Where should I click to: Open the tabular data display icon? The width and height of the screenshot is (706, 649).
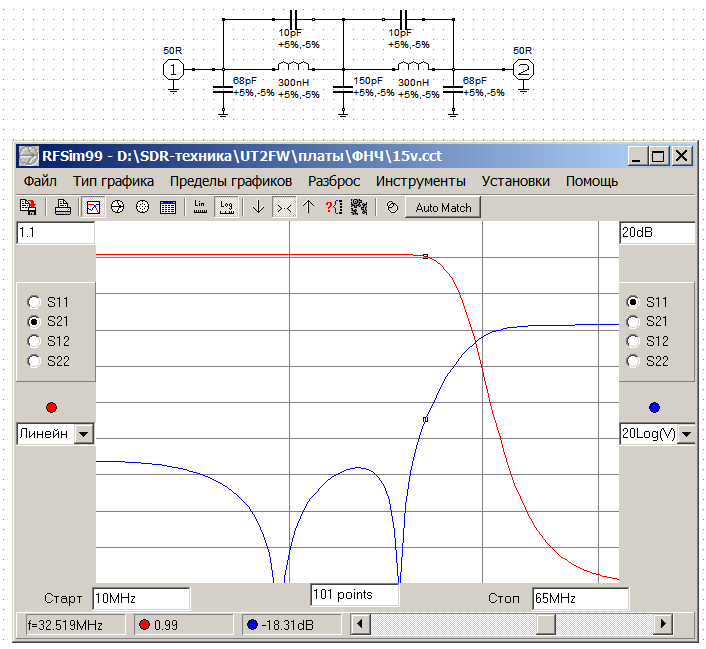167,207
